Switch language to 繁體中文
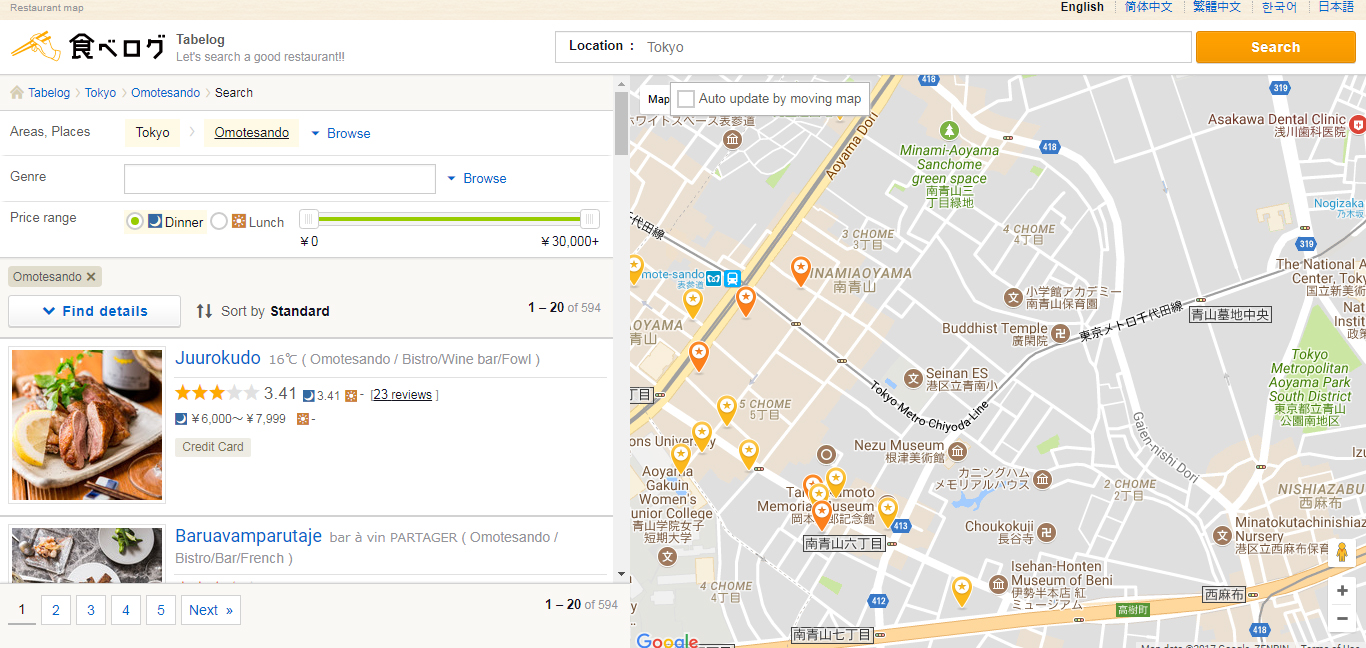 1217,7
